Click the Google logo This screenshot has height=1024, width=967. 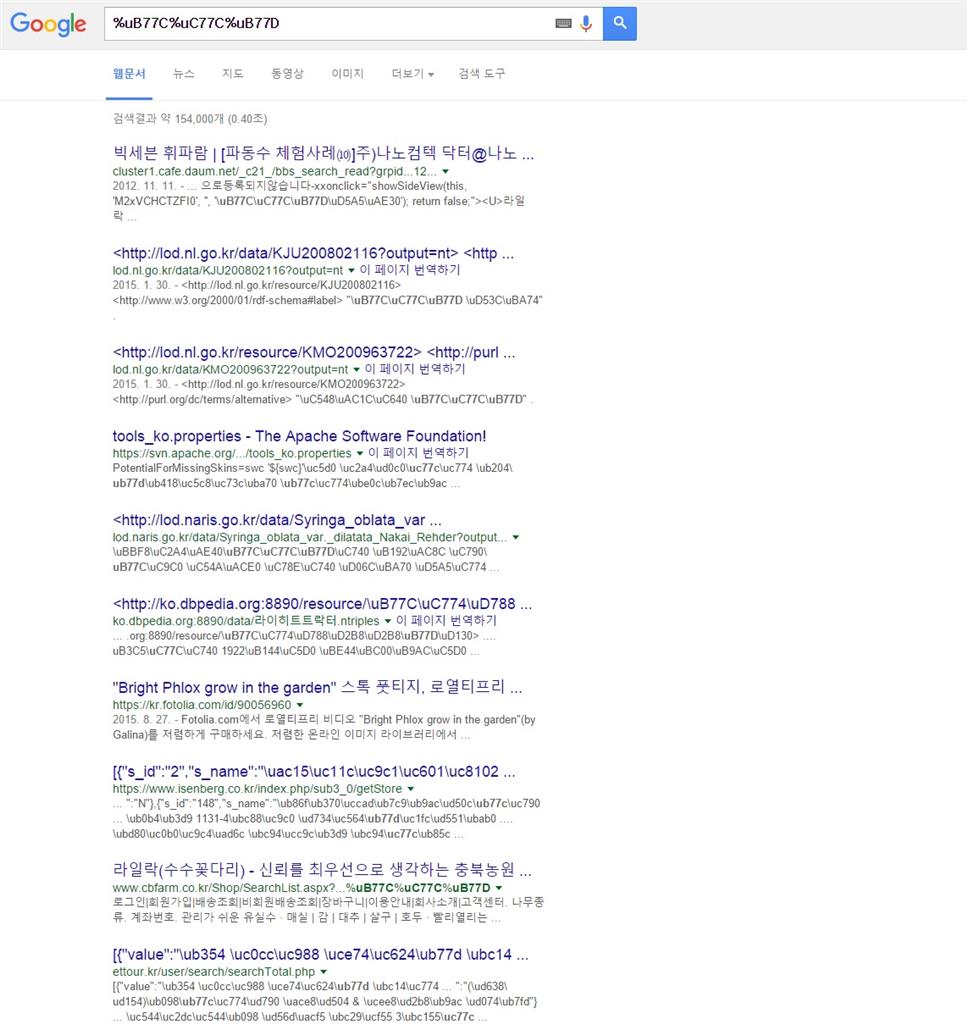pos(48,24)
